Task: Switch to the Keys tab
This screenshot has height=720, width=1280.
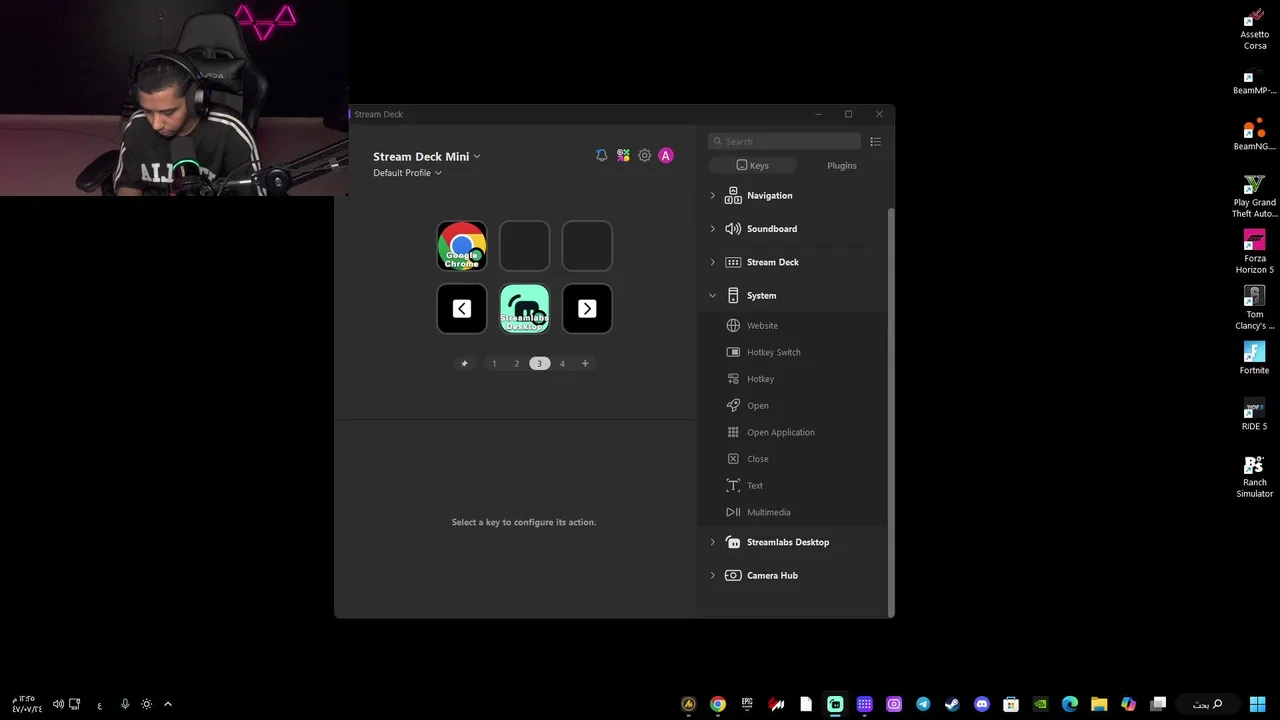Action: pos(752,166)
